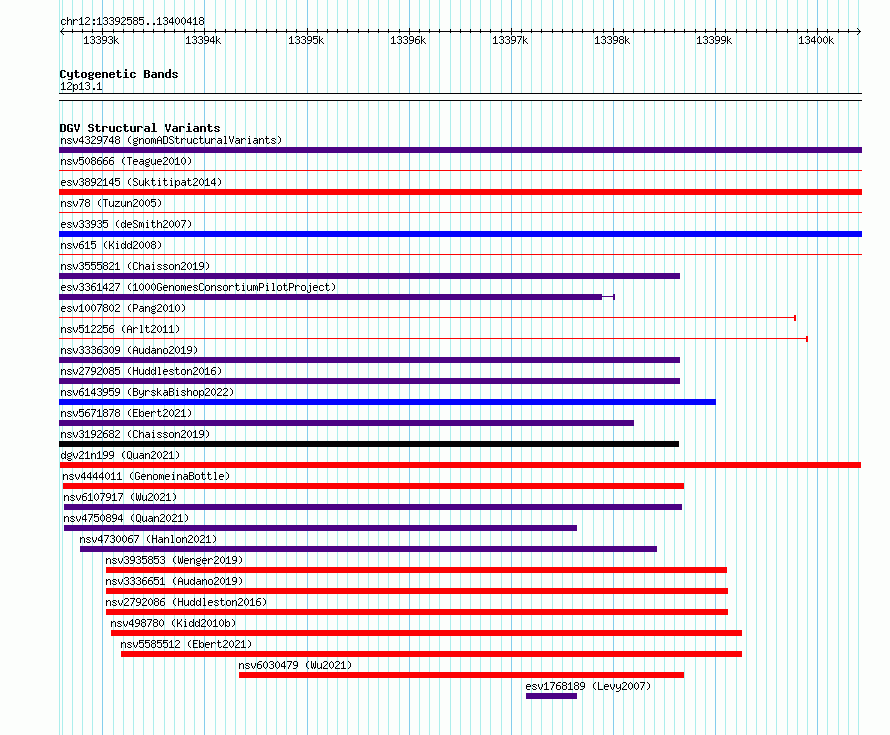Click the red bar under dgv21n199
Image resolution: width=890 pixels, height=735 pixels.
click(x=460, y=465)
